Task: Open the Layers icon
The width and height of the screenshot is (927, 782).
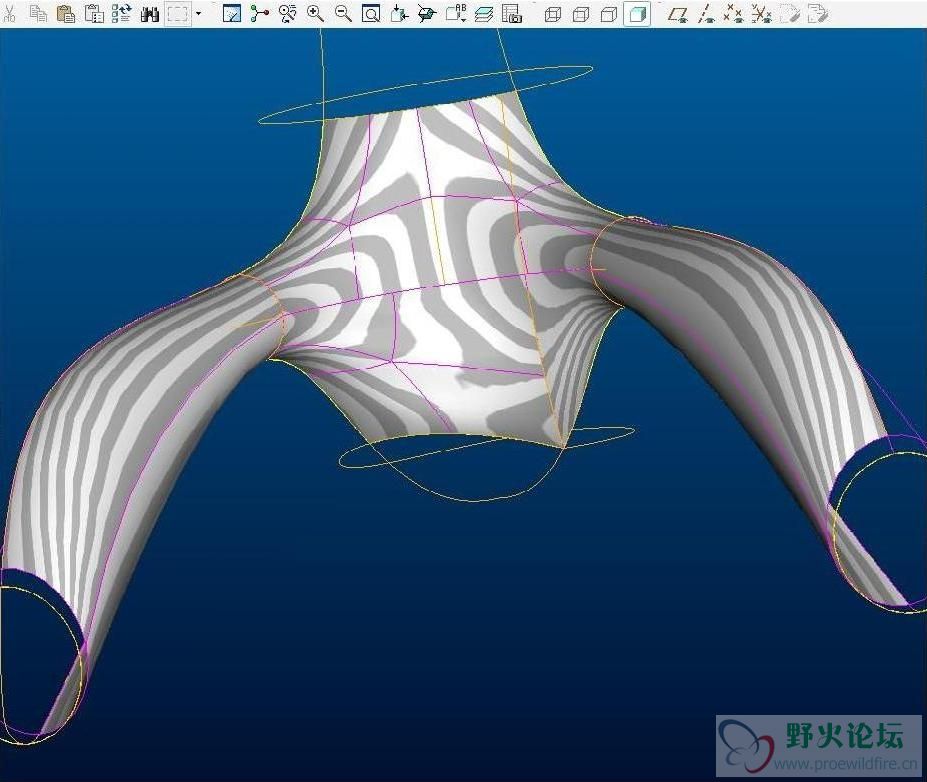Action: point(484,14)
